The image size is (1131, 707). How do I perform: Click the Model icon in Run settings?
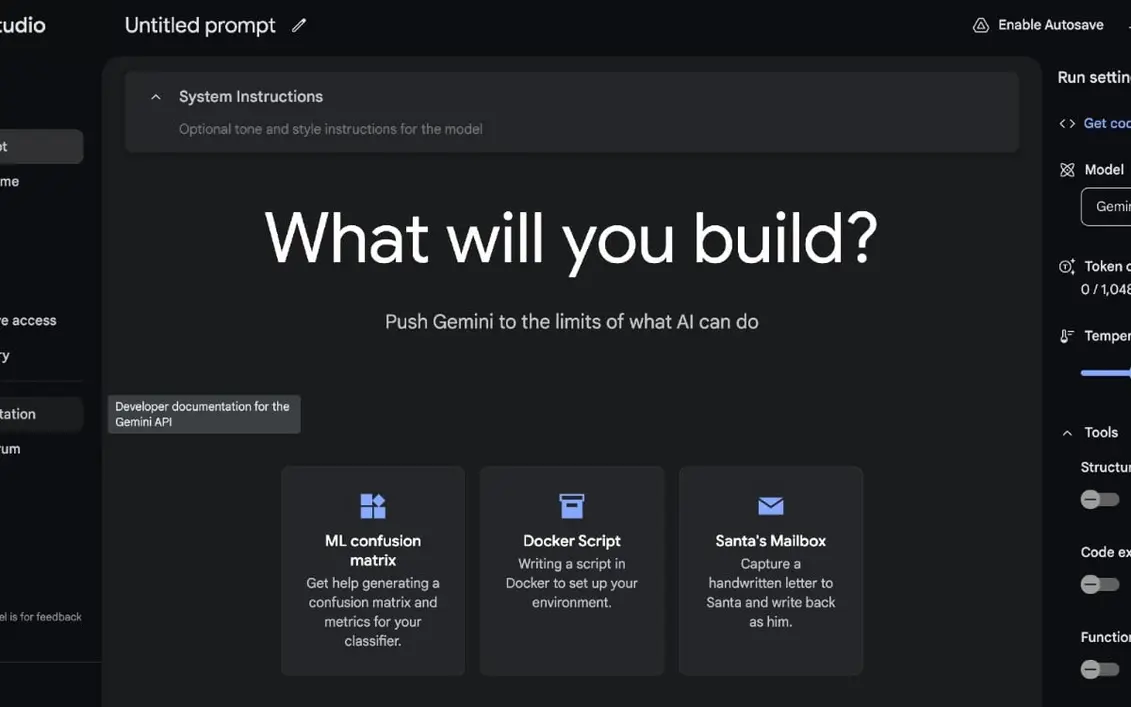(1067, 170)
